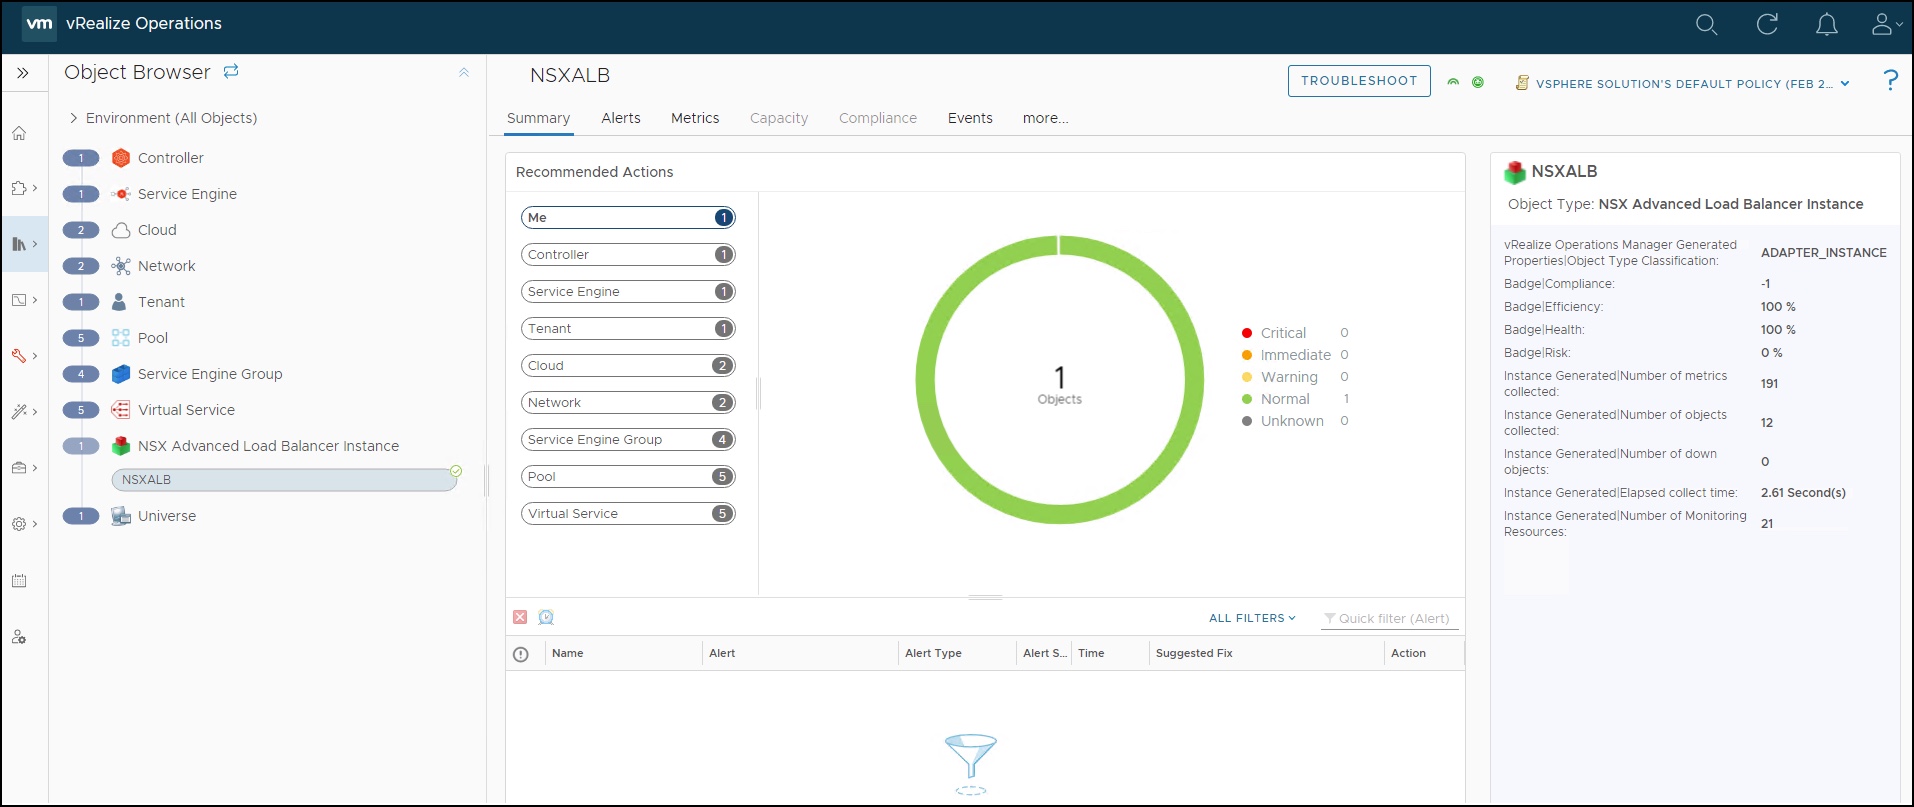Click the yellow Warning legend dot

1247,377
